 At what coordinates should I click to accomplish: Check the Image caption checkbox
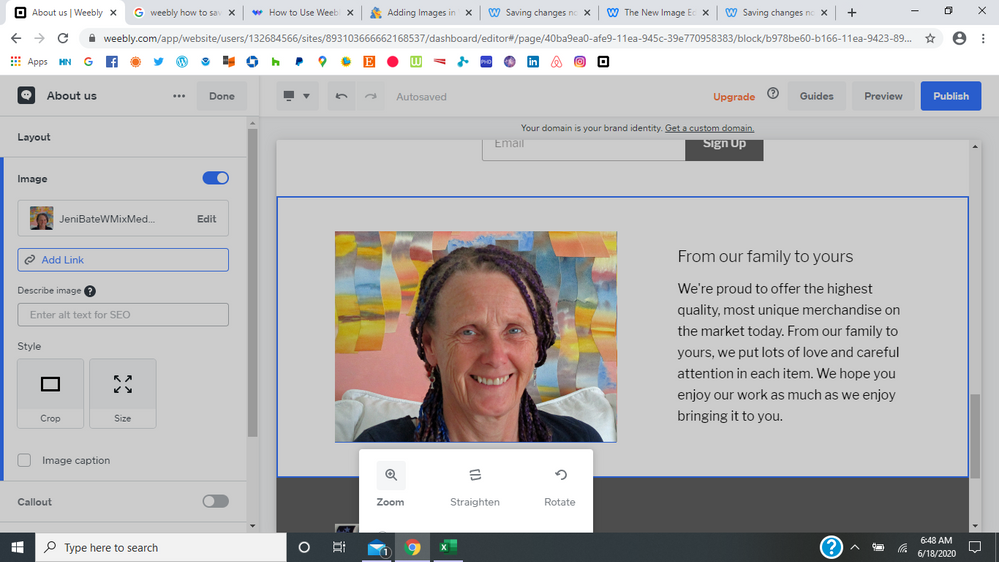click(25, 460)
